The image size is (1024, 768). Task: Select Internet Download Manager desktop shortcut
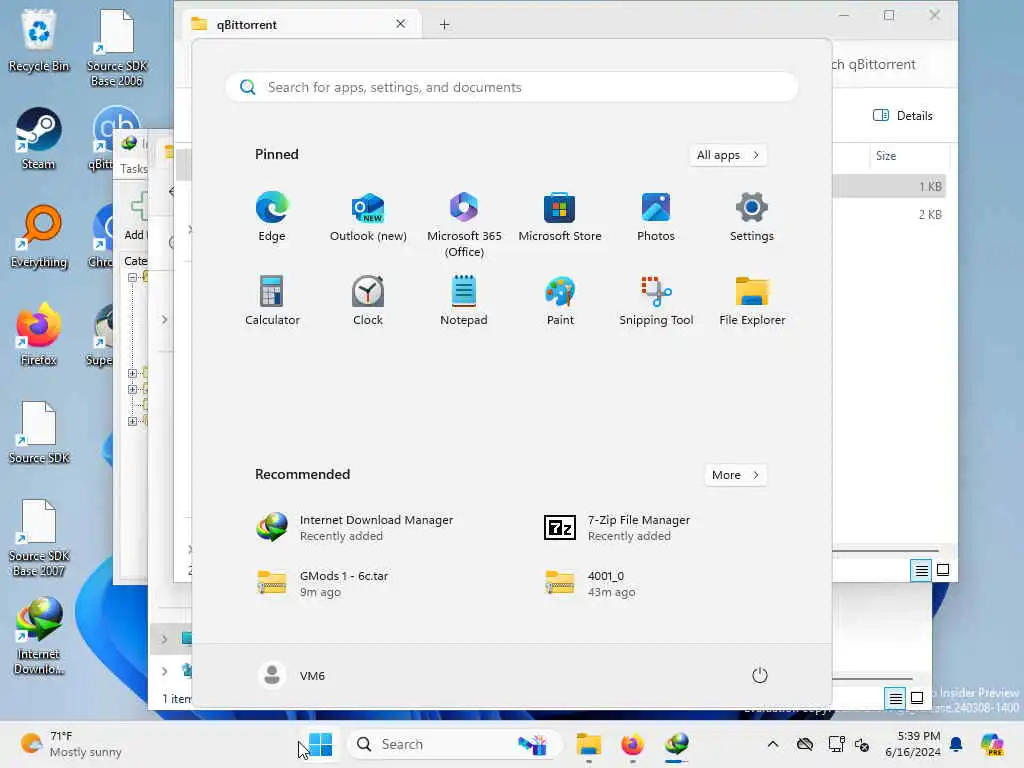tap(39, 636)
